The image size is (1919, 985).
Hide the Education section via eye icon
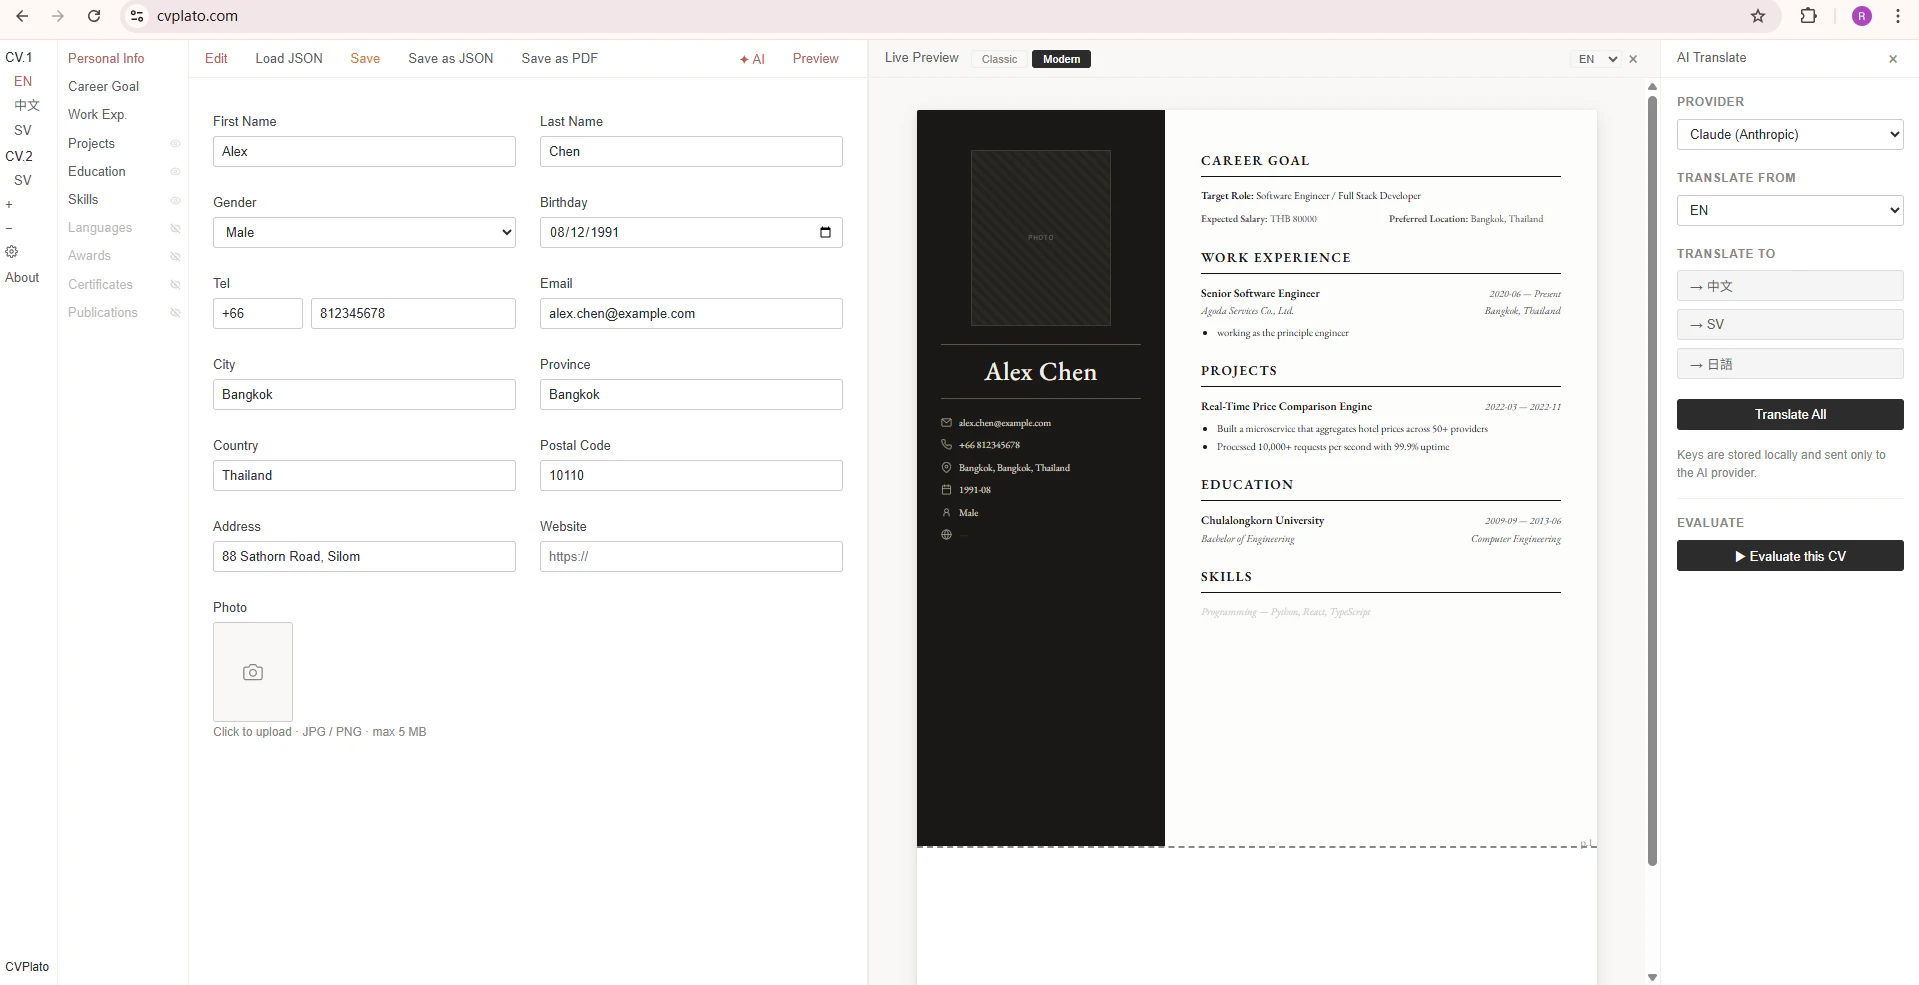pos(175,171)
